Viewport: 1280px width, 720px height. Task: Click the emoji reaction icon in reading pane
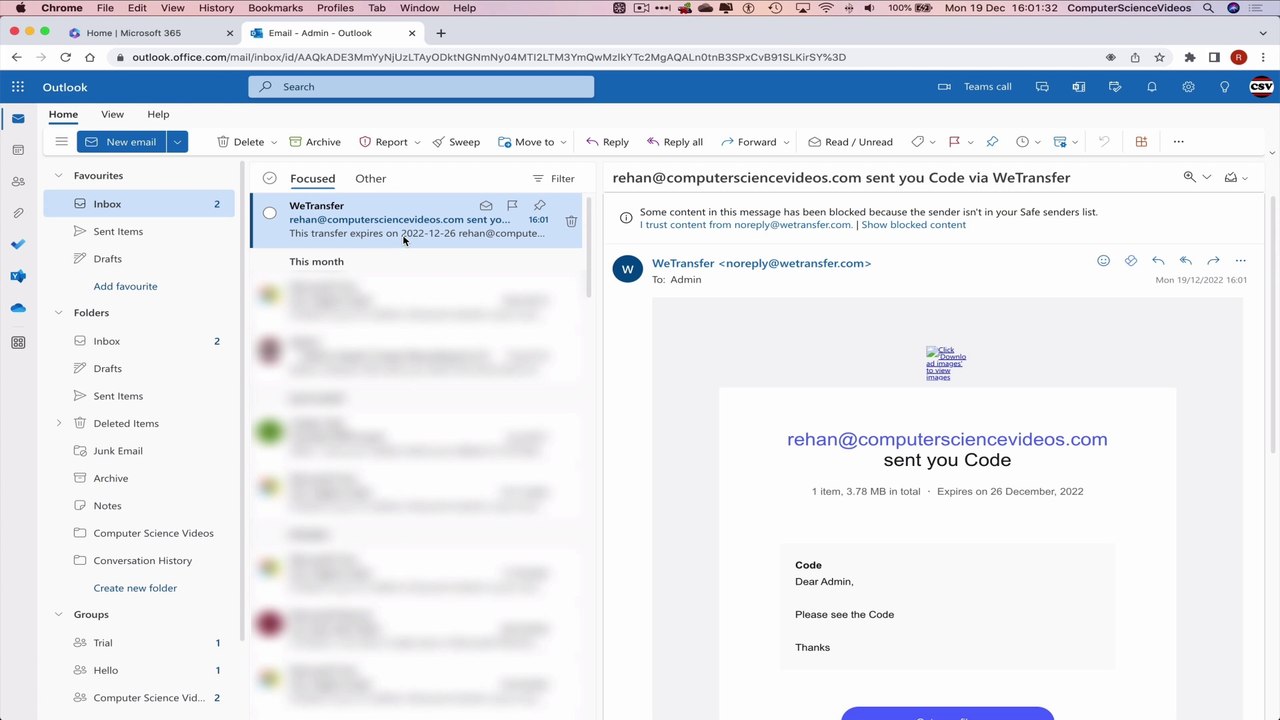(x=1103, y=261)
